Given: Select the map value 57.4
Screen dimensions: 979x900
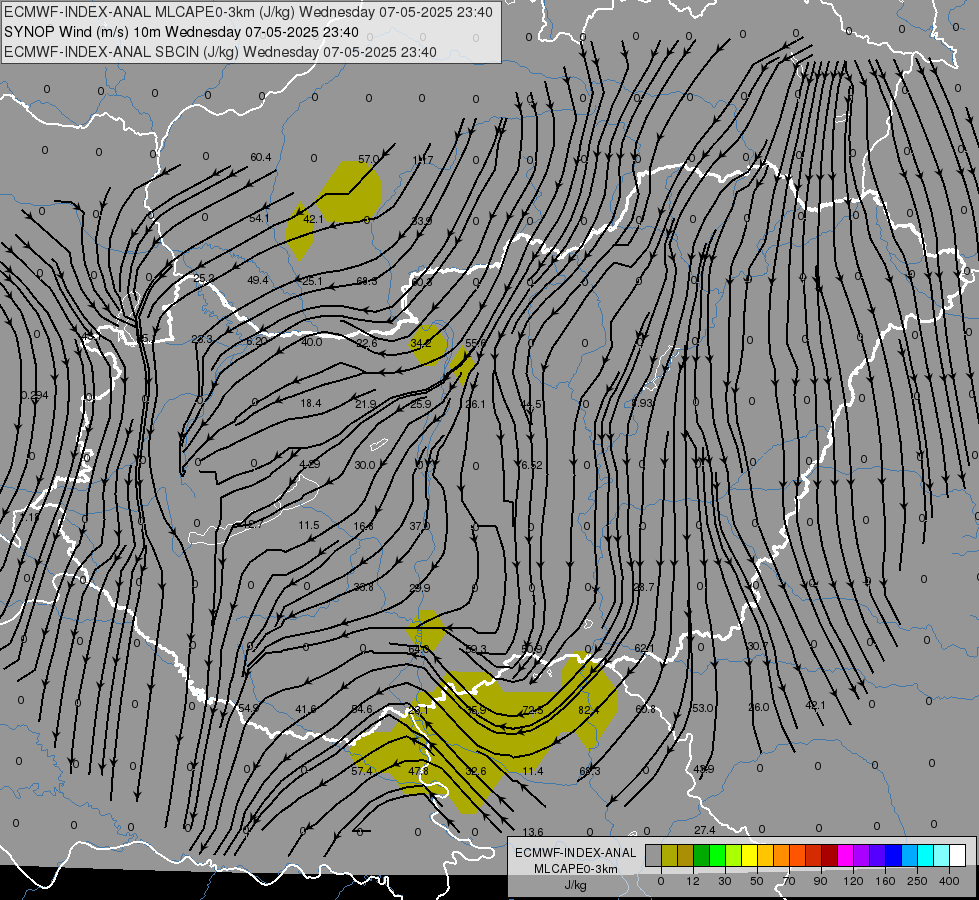Looking at the screenshot, I should coord(362,771).
